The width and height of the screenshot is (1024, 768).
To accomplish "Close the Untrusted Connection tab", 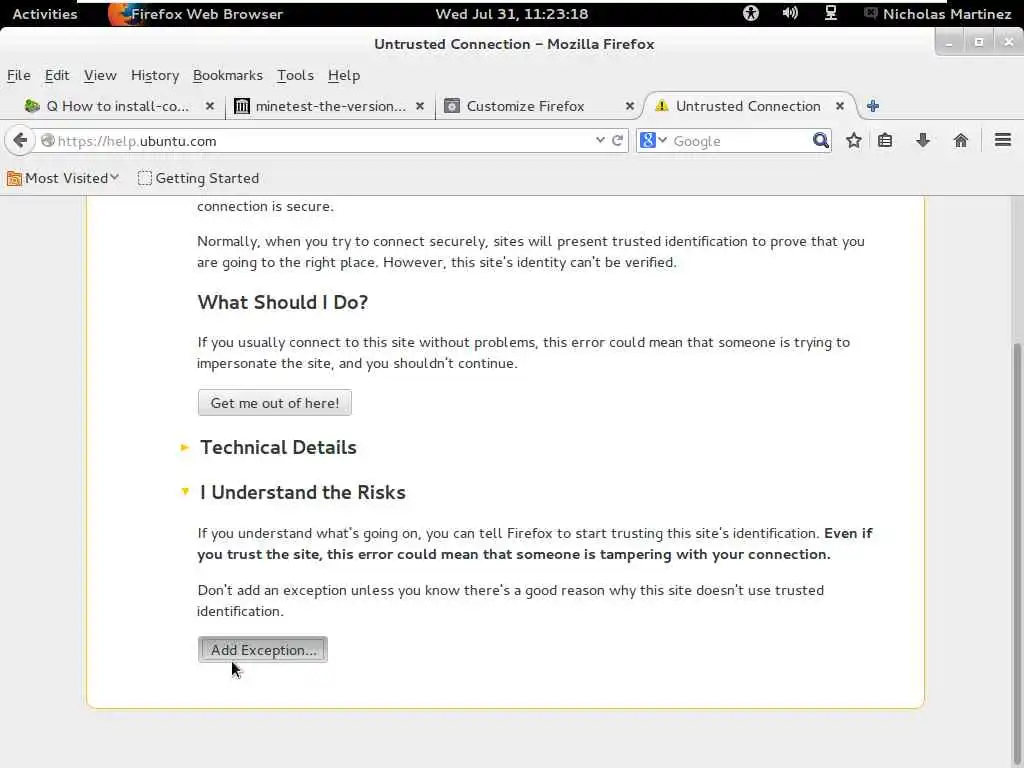I will pos(840,106).
